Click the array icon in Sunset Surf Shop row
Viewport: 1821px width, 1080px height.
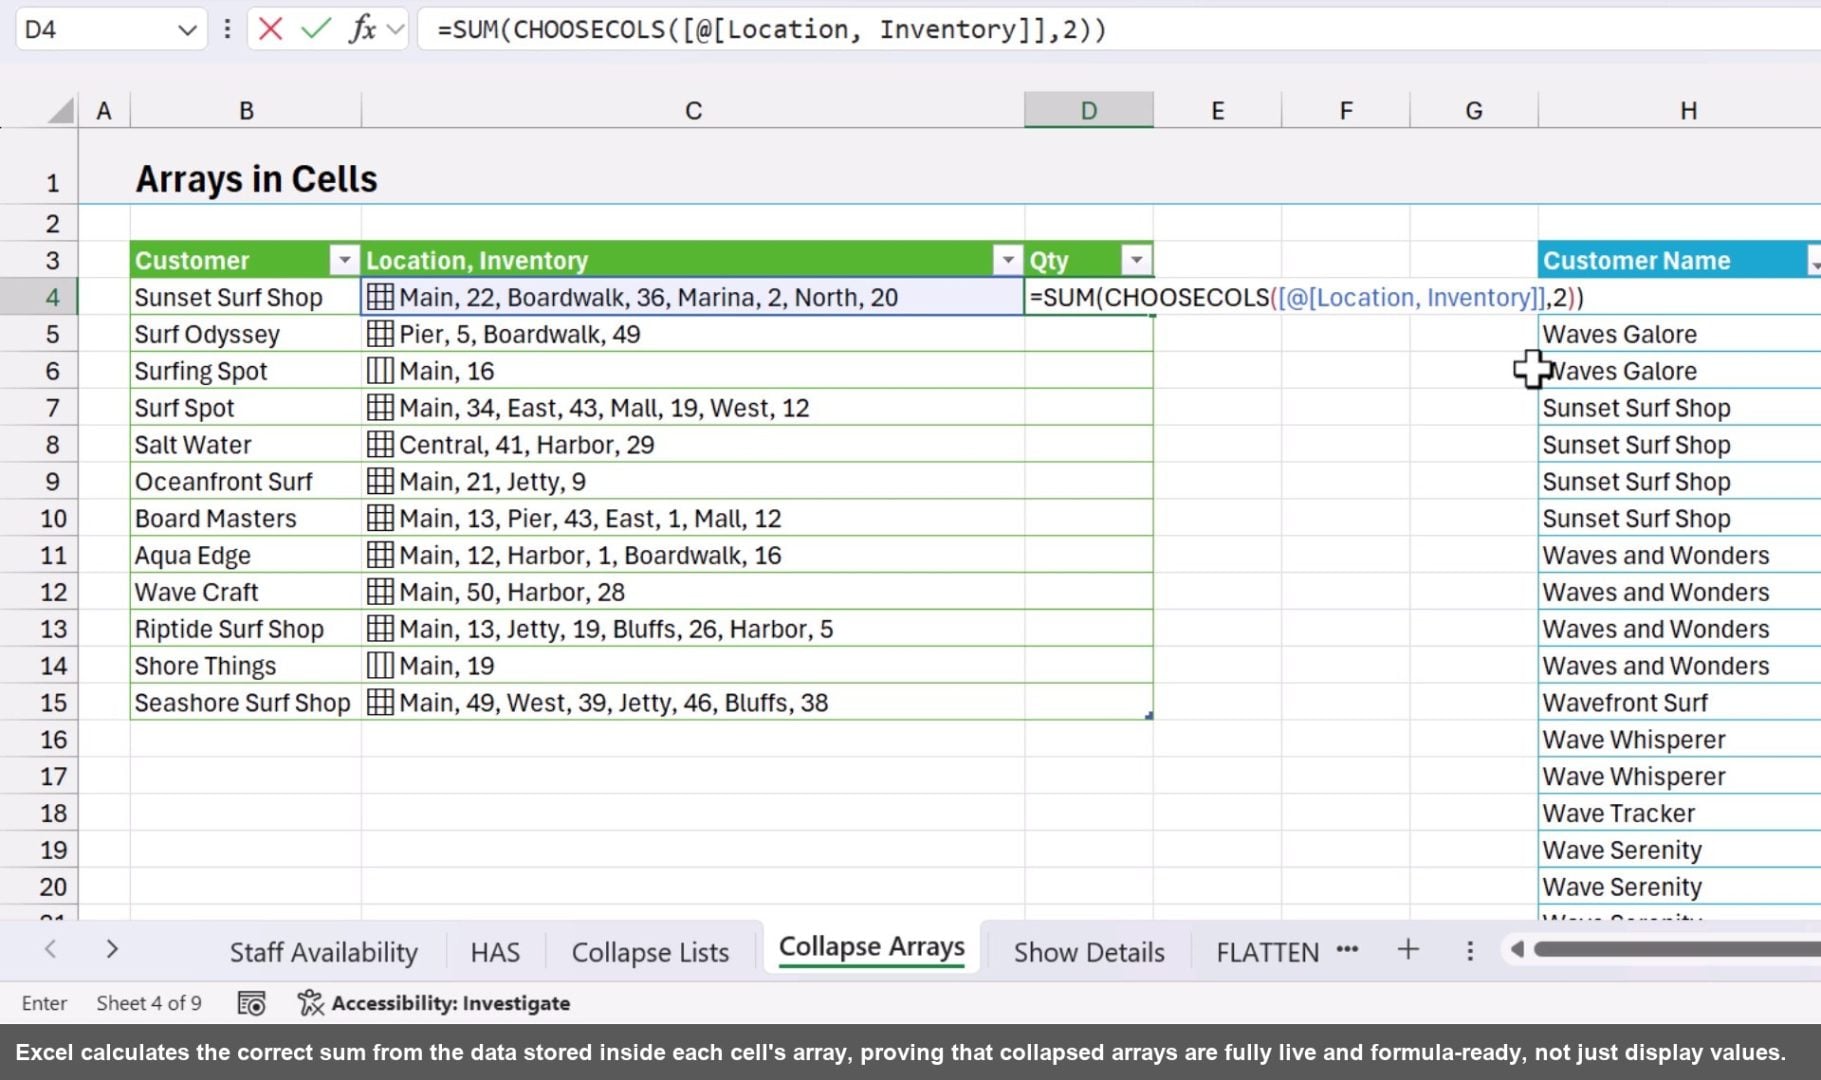[379, 297]
